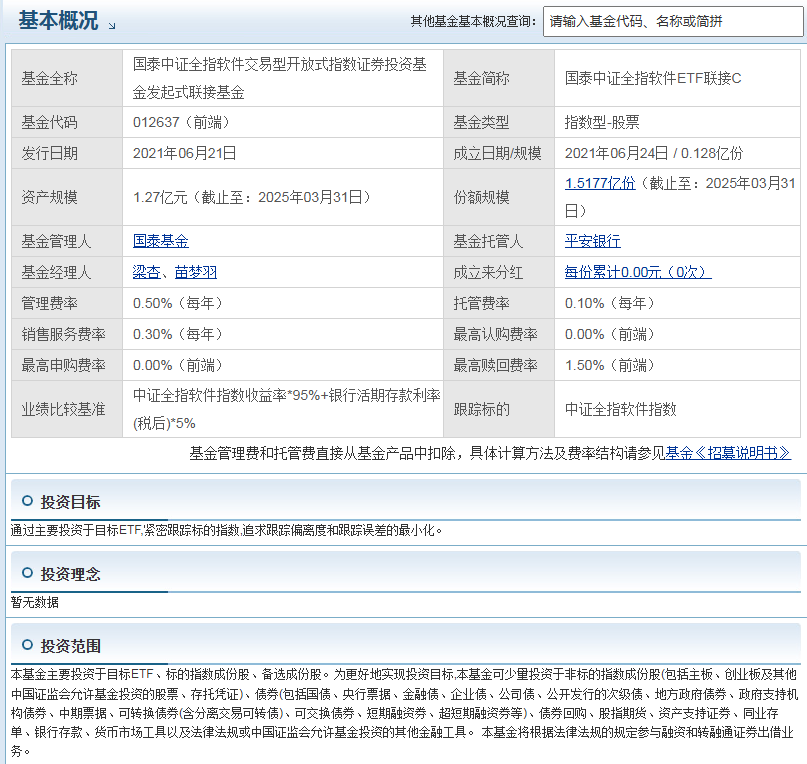The width and height of the screenshot is (807, 764).
Task: Click the circle bullet icon beside 投资范围
Action: 27,645
